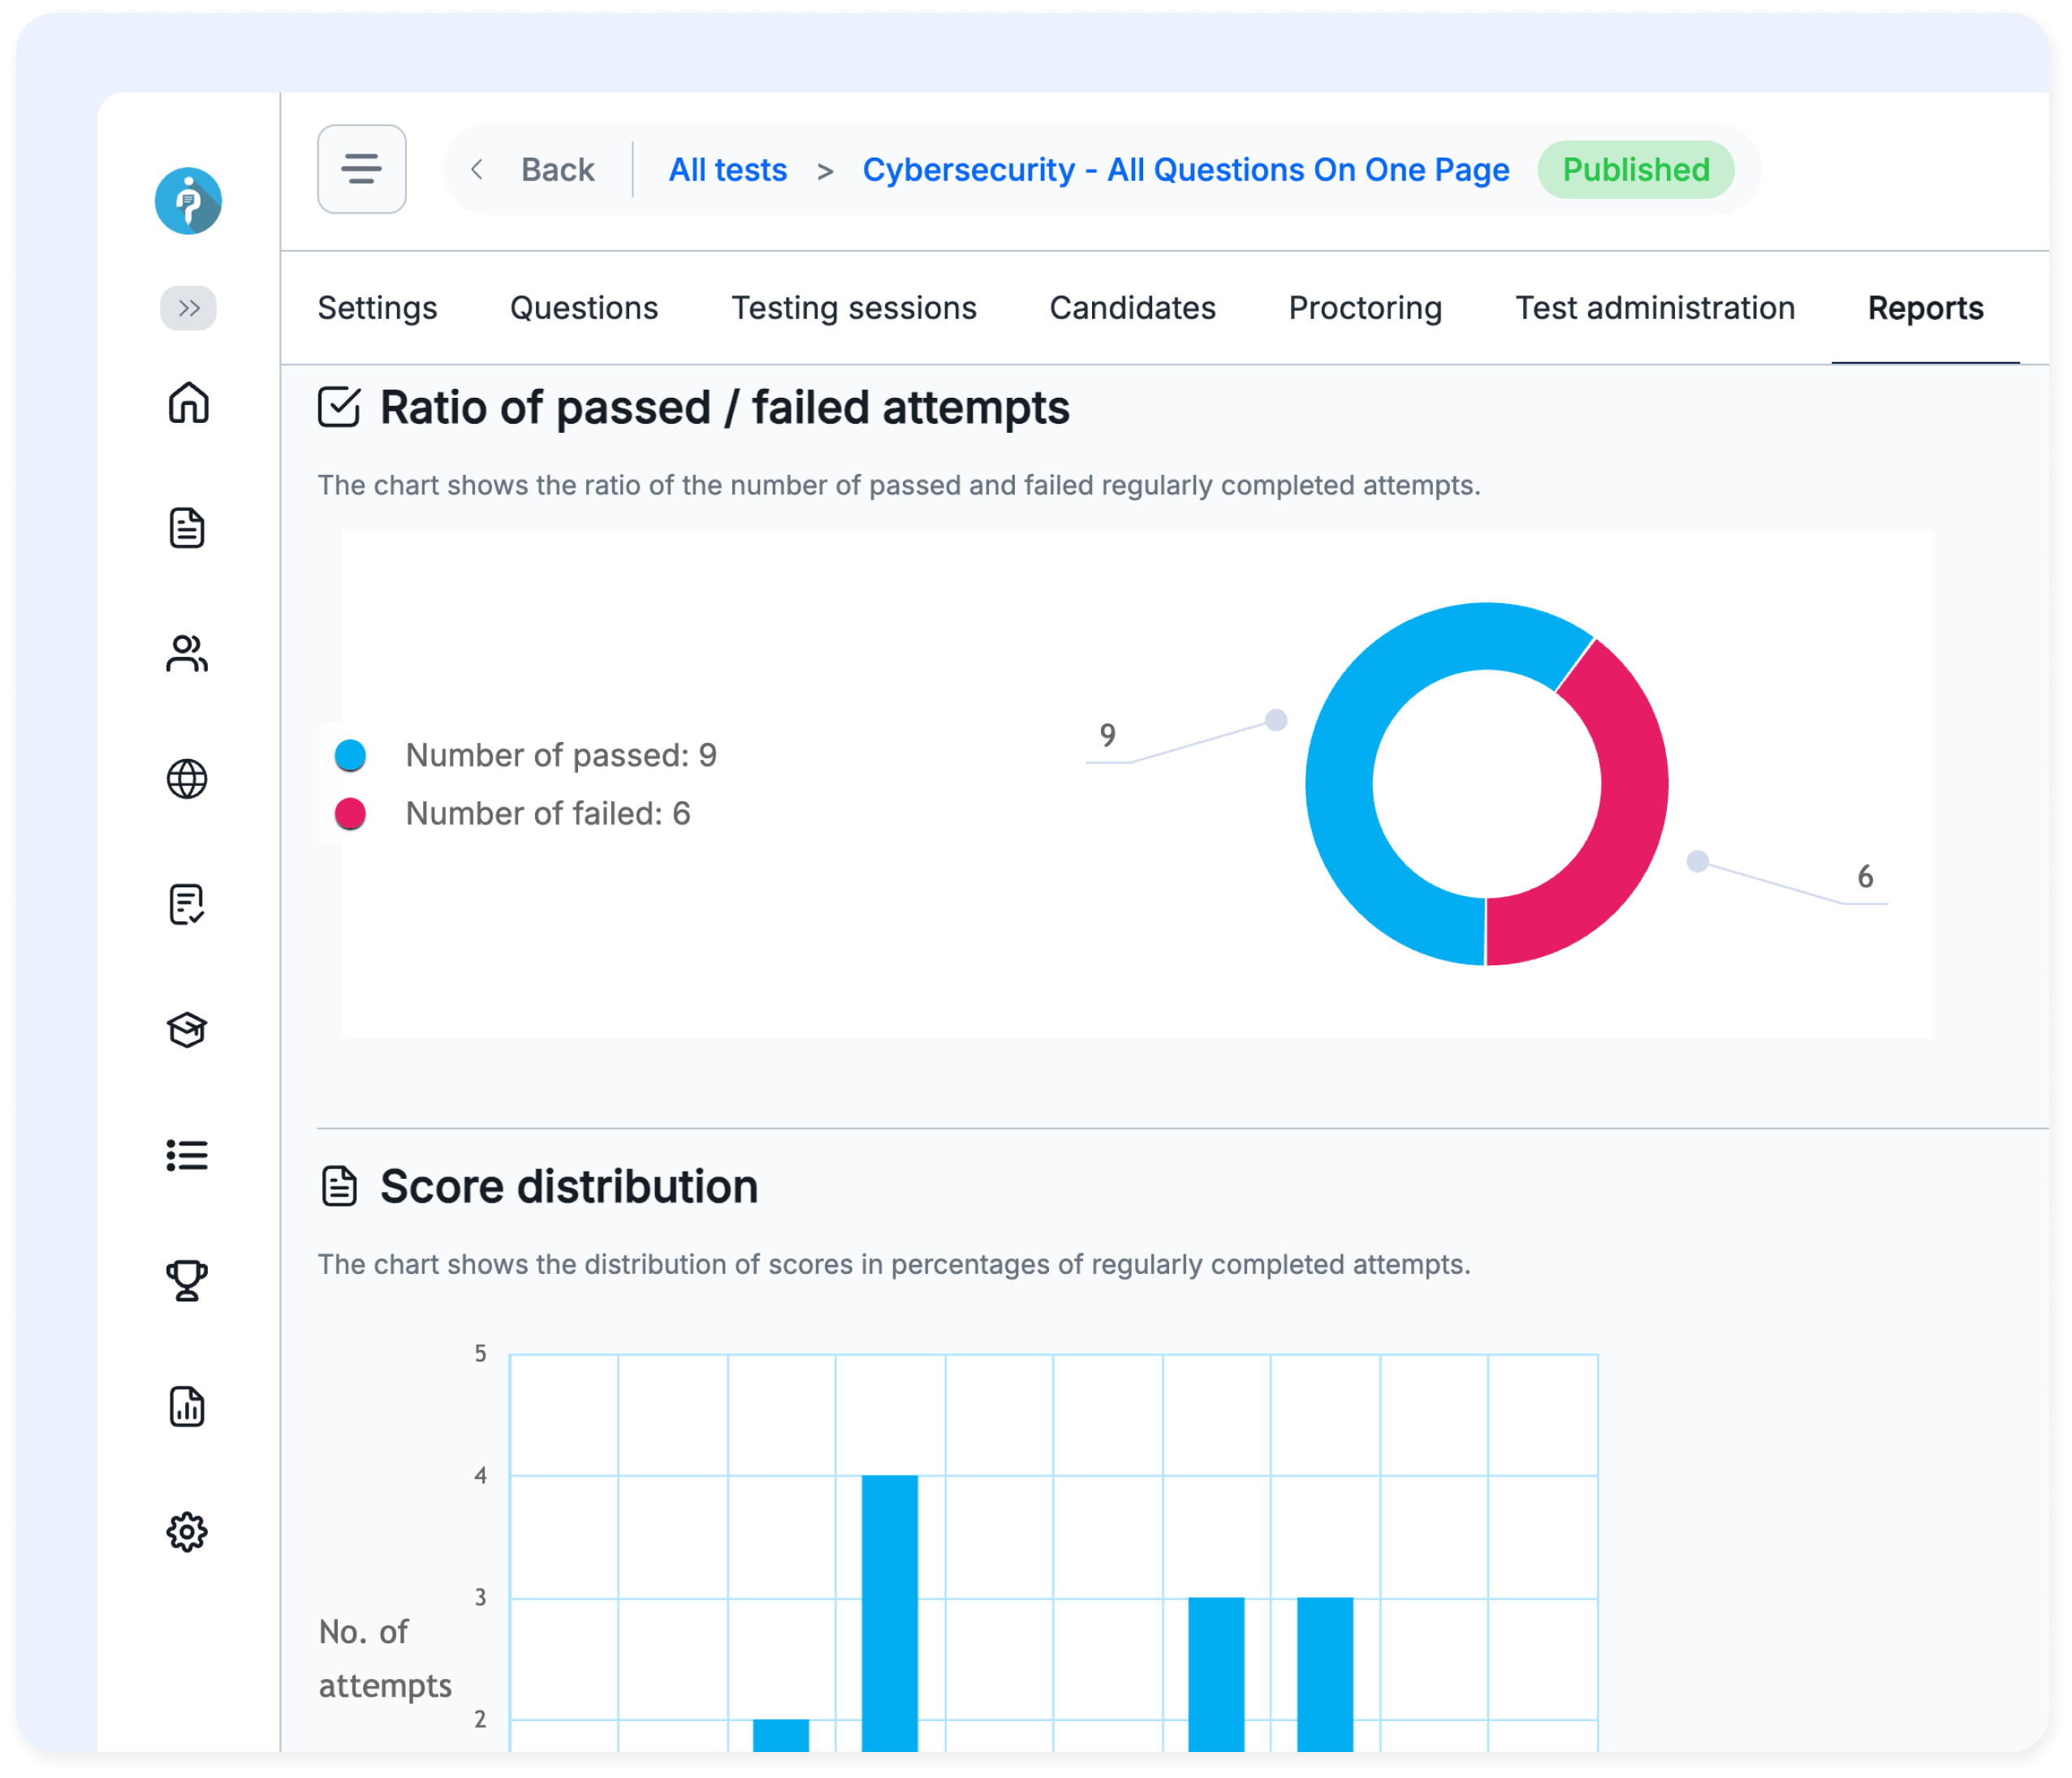2072x1778 pixels.
Task: Switch to the Questions tab
Action: click(x=584, y=308)
